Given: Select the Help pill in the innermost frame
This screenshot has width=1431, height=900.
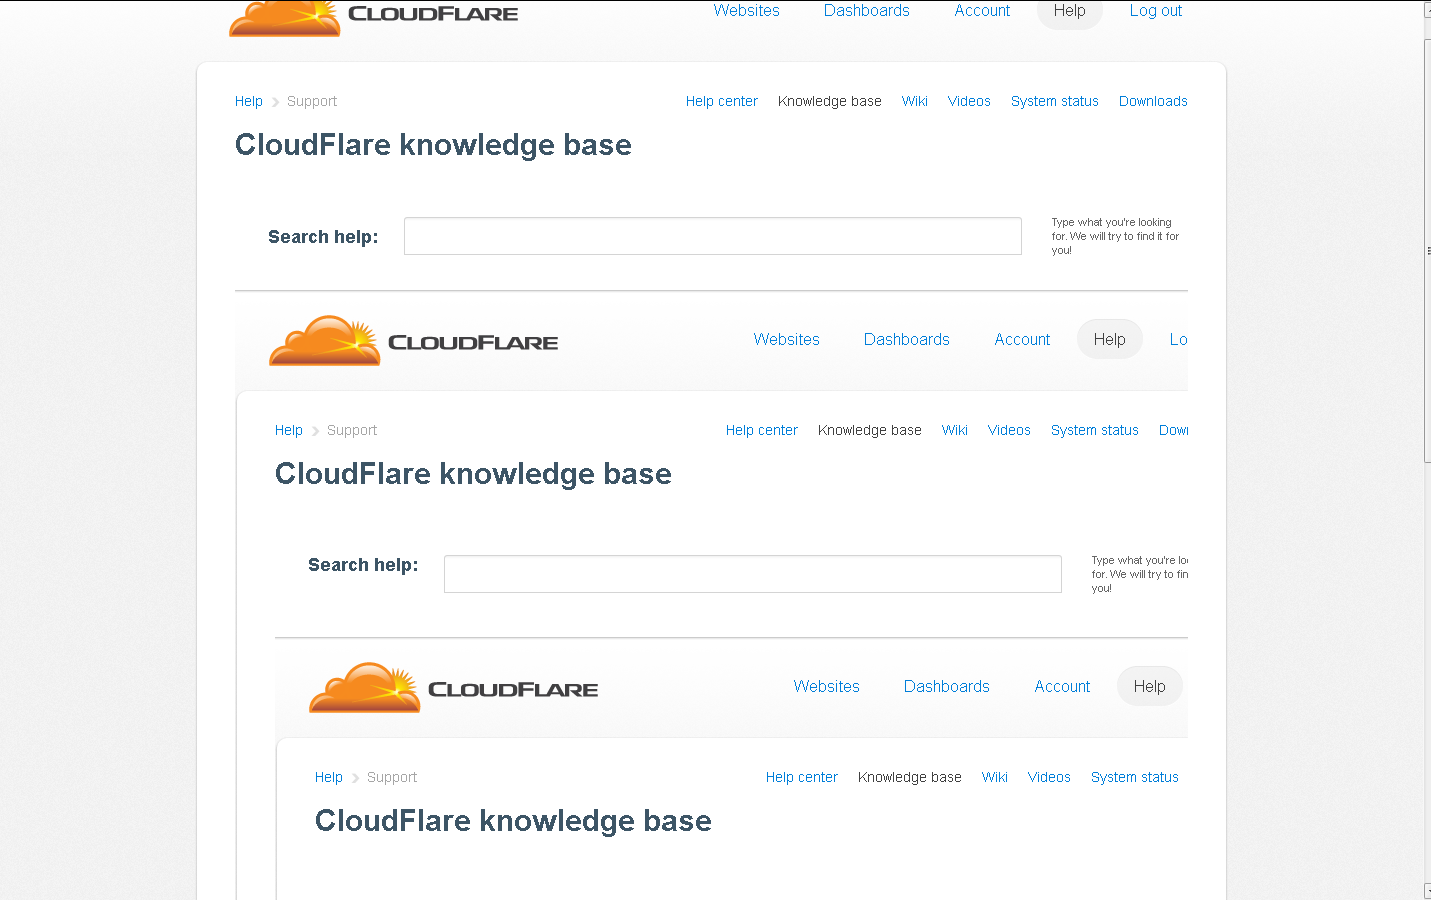Looking at the screenshot, I should [x=1149, y=686].
